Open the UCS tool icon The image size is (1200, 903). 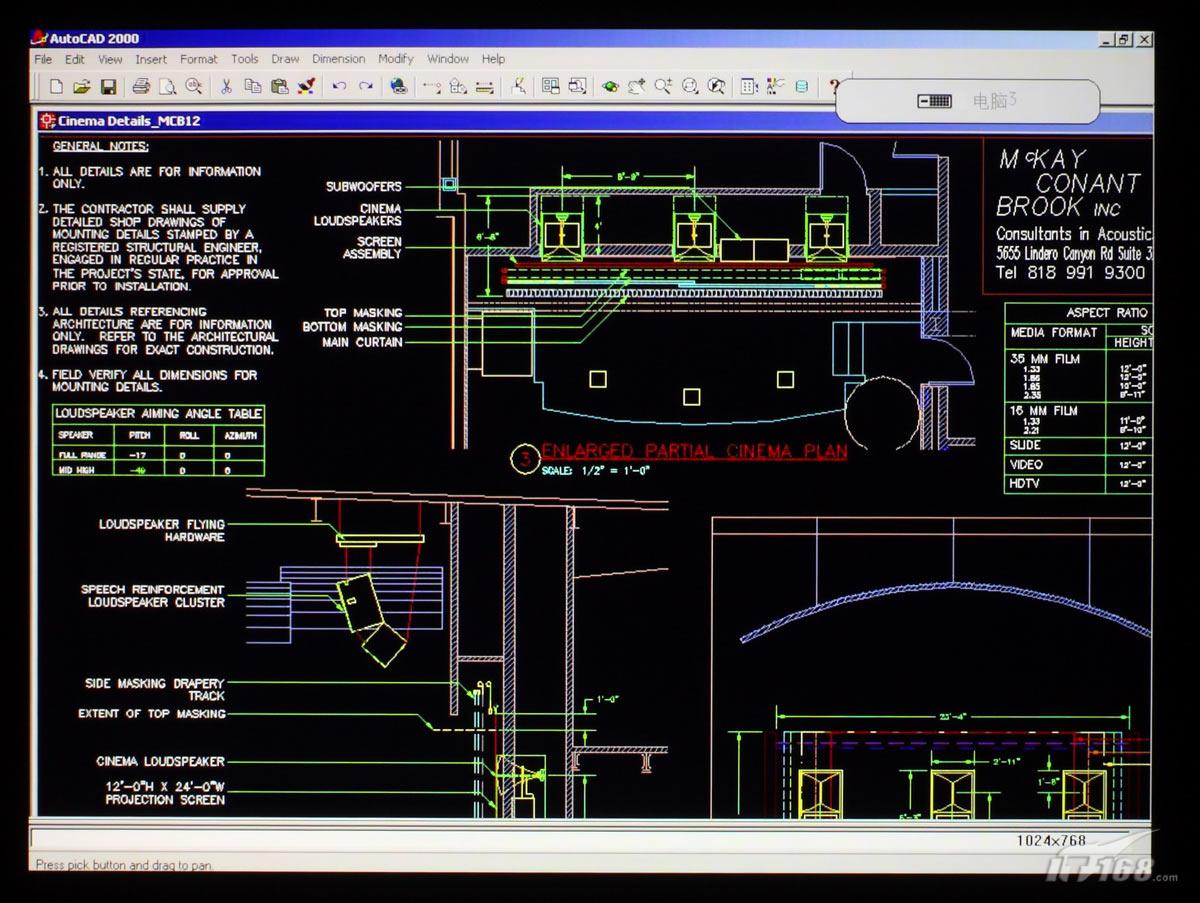coord(458,87)
